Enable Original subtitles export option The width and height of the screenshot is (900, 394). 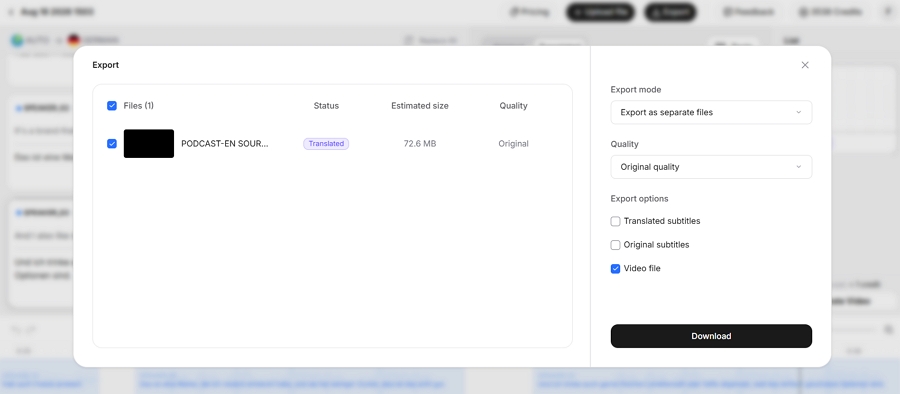tap(615, 245)
